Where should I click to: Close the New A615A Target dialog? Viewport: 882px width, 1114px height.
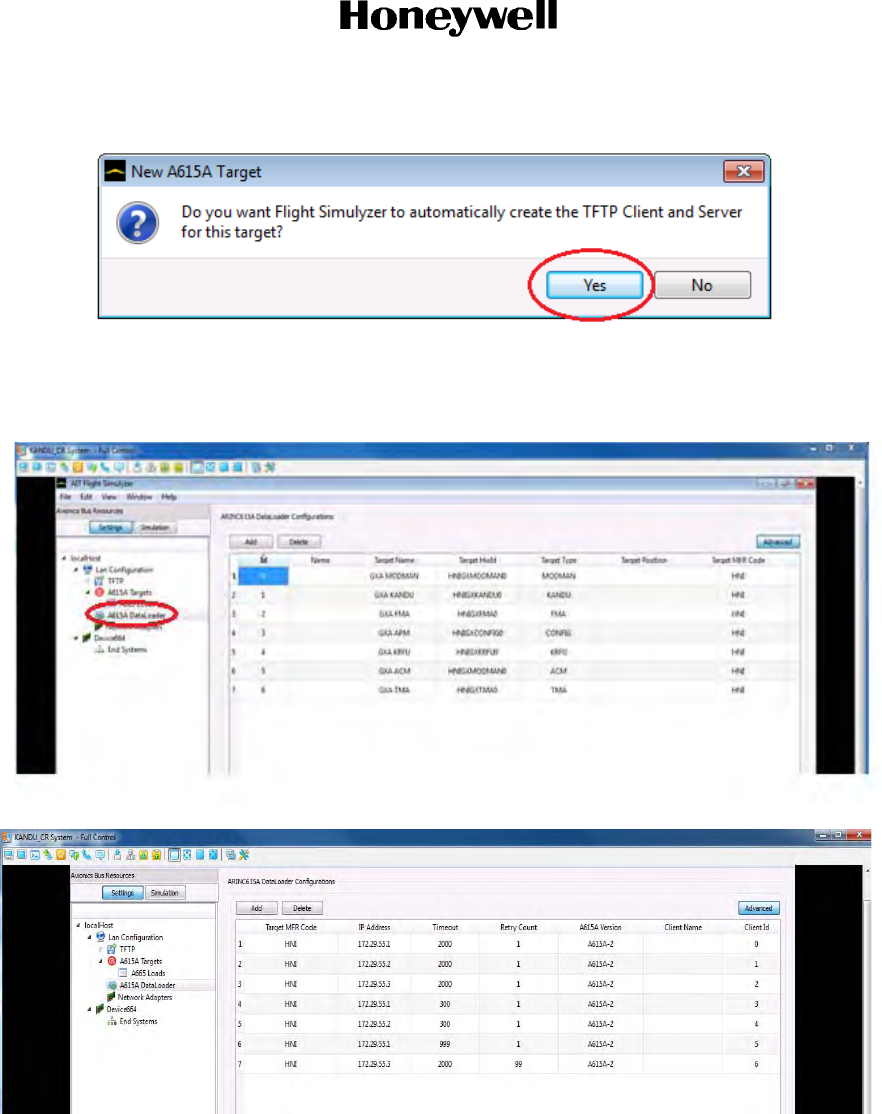743,171
